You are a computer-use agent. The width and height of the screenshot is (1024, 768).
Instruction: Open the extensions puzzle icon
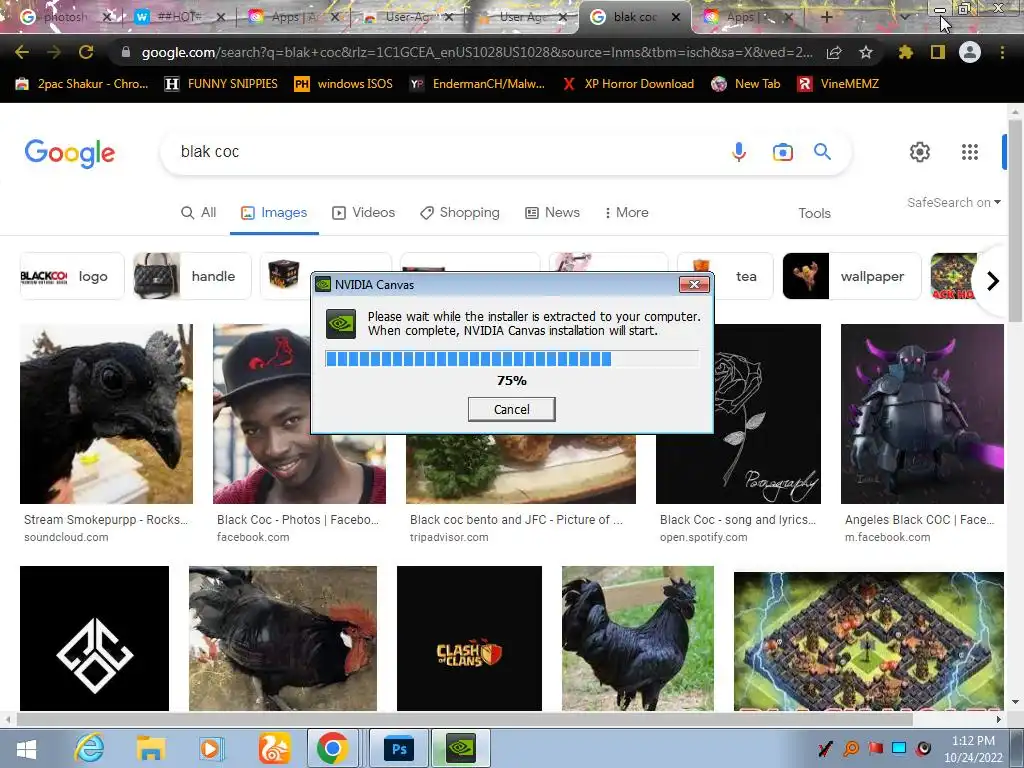(x=905, y=52)
